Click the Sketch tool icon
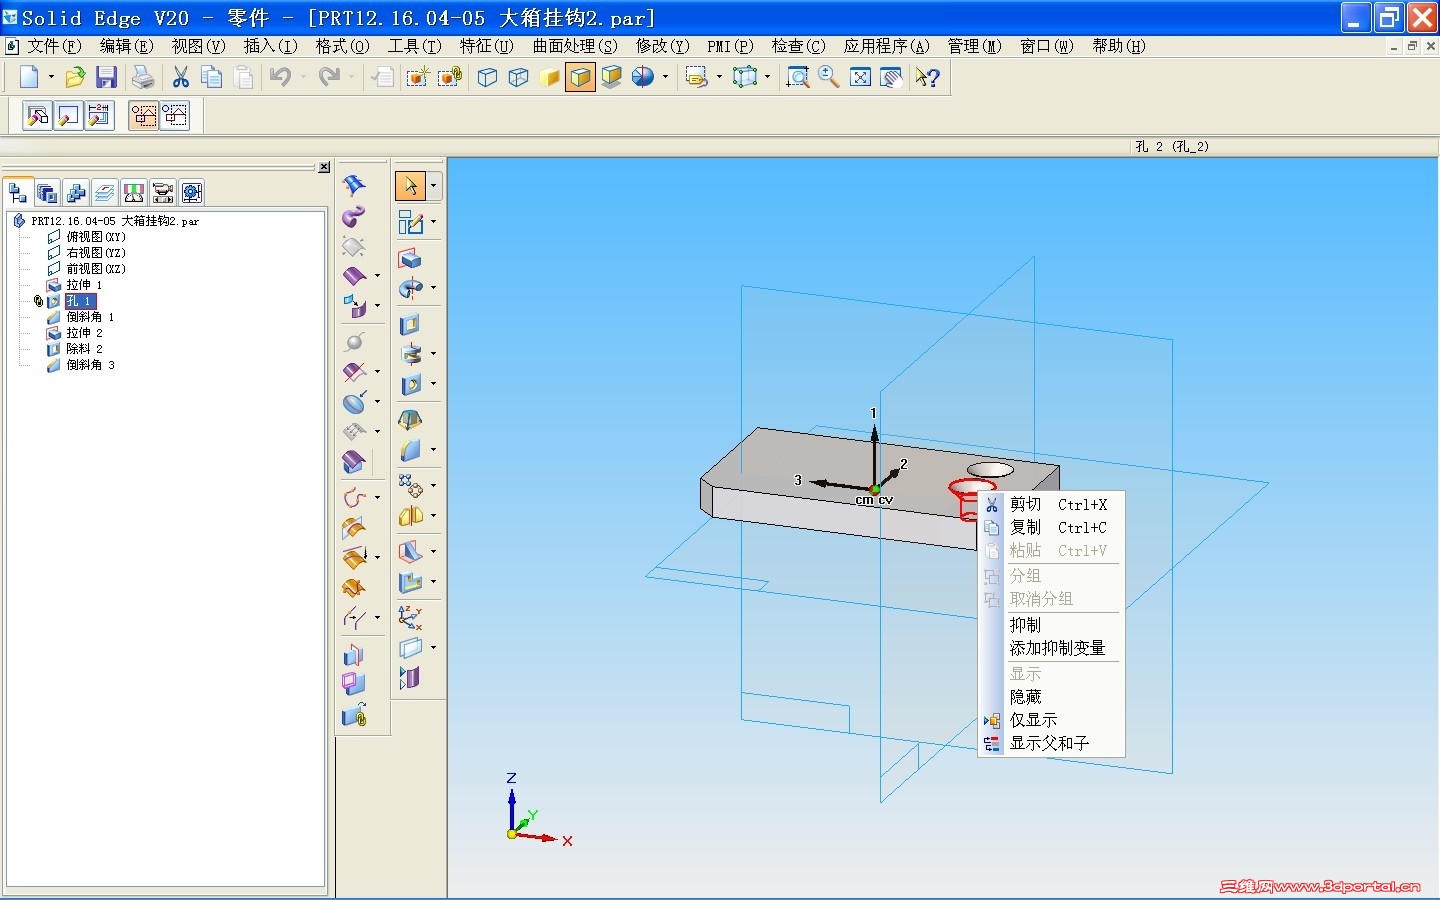Viewport: 1440px width, 900px height. [x=410, y=221]
